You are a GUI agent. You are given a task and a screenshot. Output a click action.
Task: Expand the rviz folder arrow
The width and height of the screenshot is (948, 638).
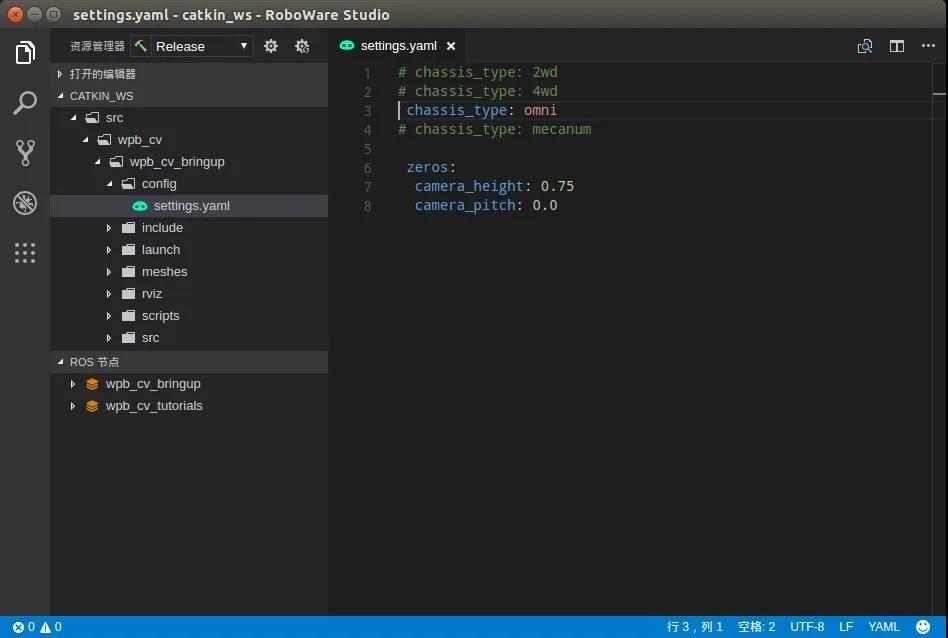109,294
